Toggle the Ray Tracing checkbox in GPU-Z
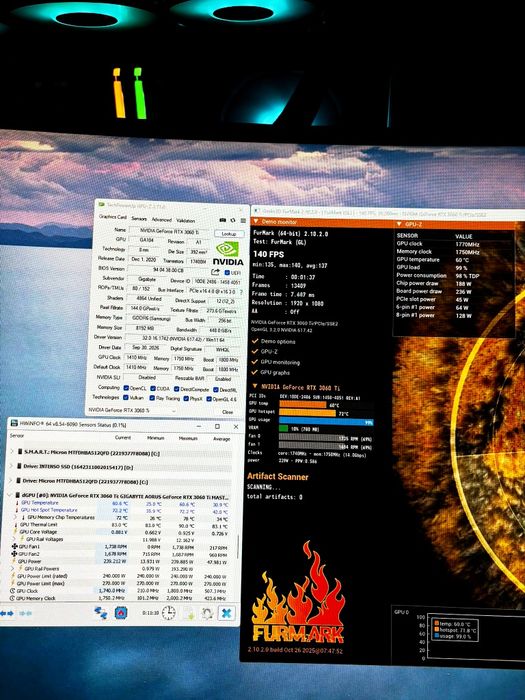525x700 pixels. [152, 398]
